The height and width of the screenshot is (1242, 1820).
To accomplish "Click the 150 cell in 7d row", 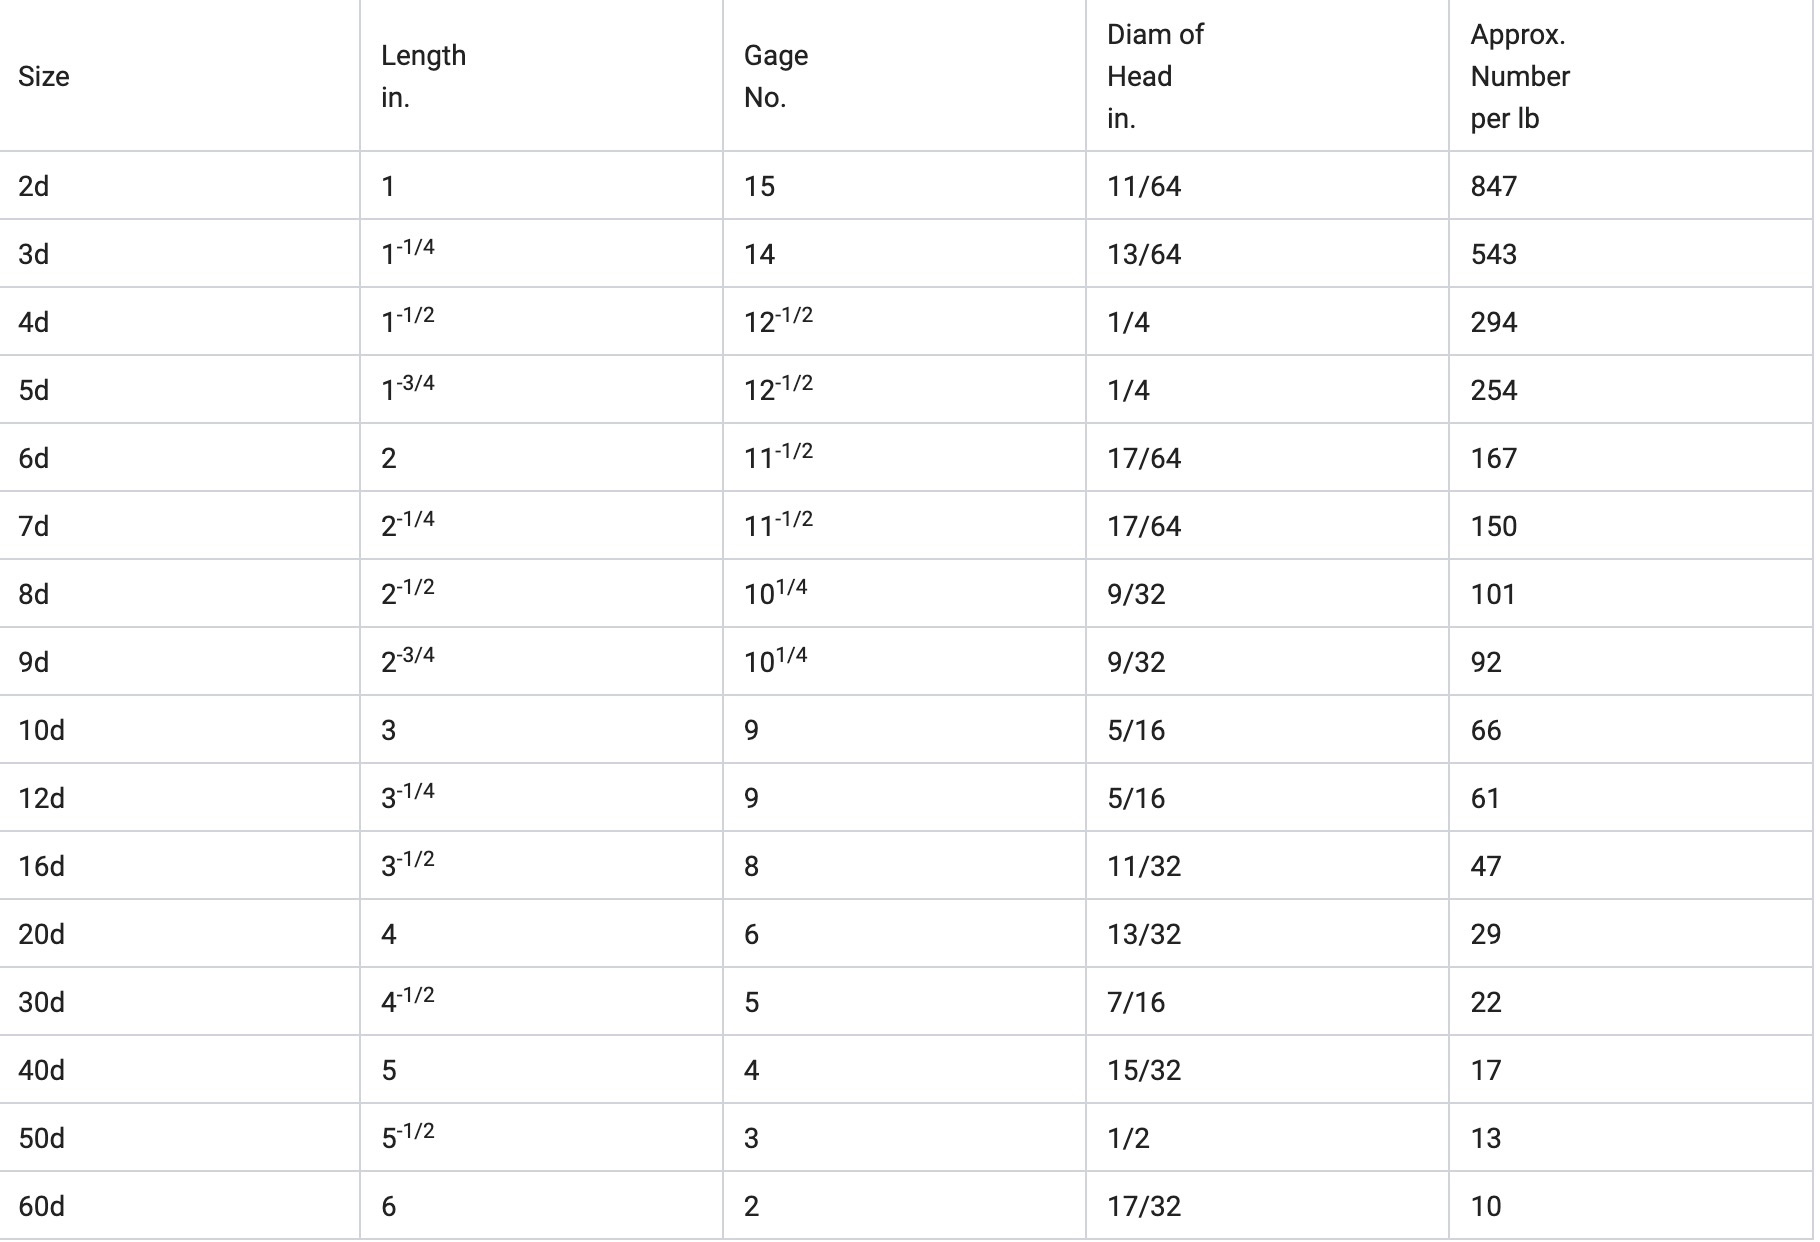I will click(1493, 526).
